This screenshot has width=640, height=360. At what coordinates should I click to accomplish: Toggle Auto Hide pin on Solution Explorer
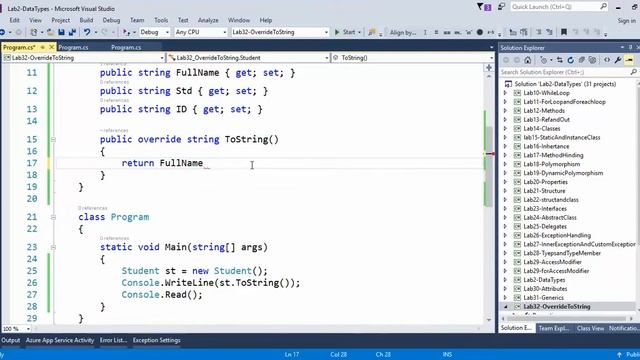tap(630, 47)
